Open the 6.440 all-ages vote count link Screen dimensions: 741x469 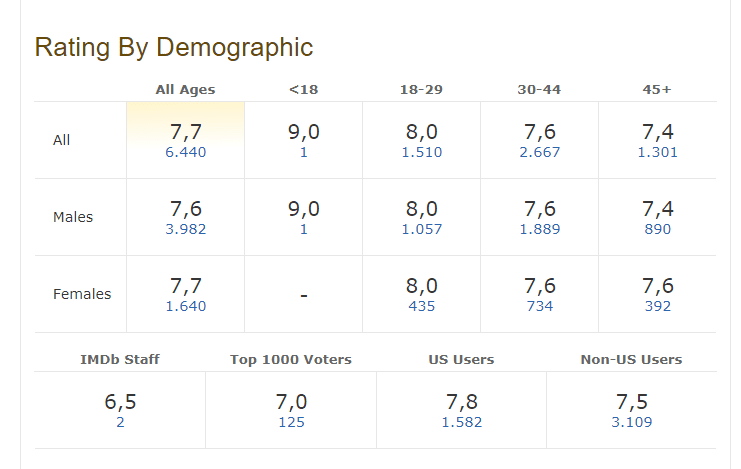tap(186, 152)
